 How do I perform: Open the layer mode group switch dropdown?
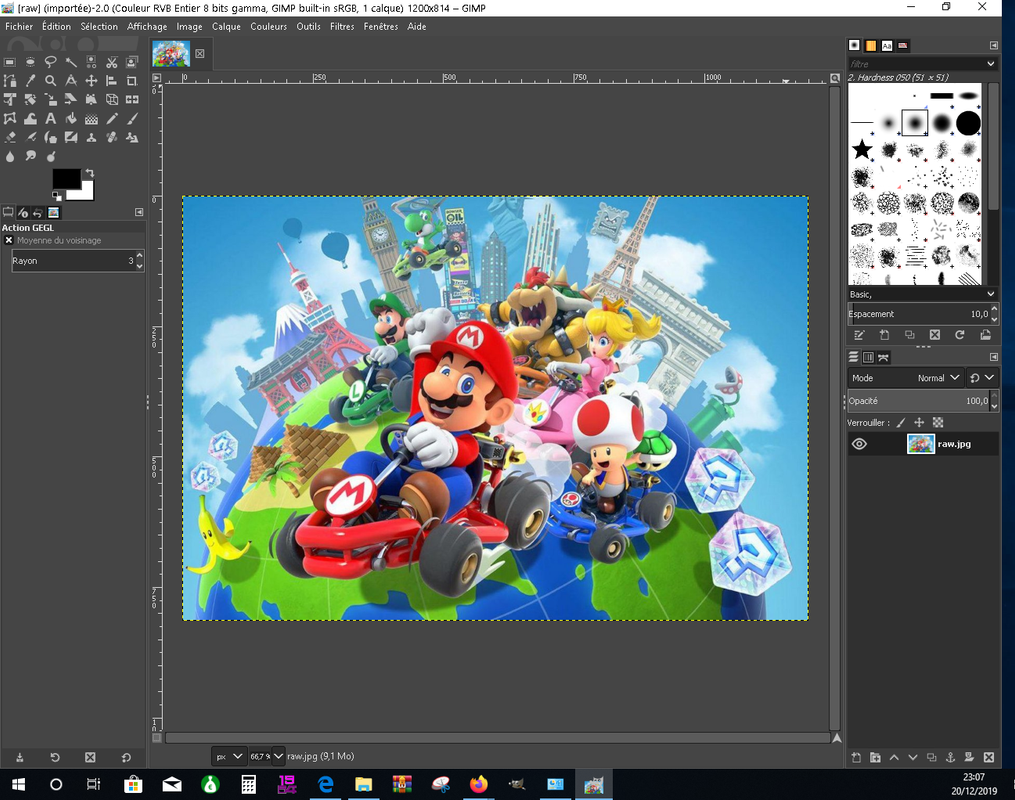tap(982, 378)
